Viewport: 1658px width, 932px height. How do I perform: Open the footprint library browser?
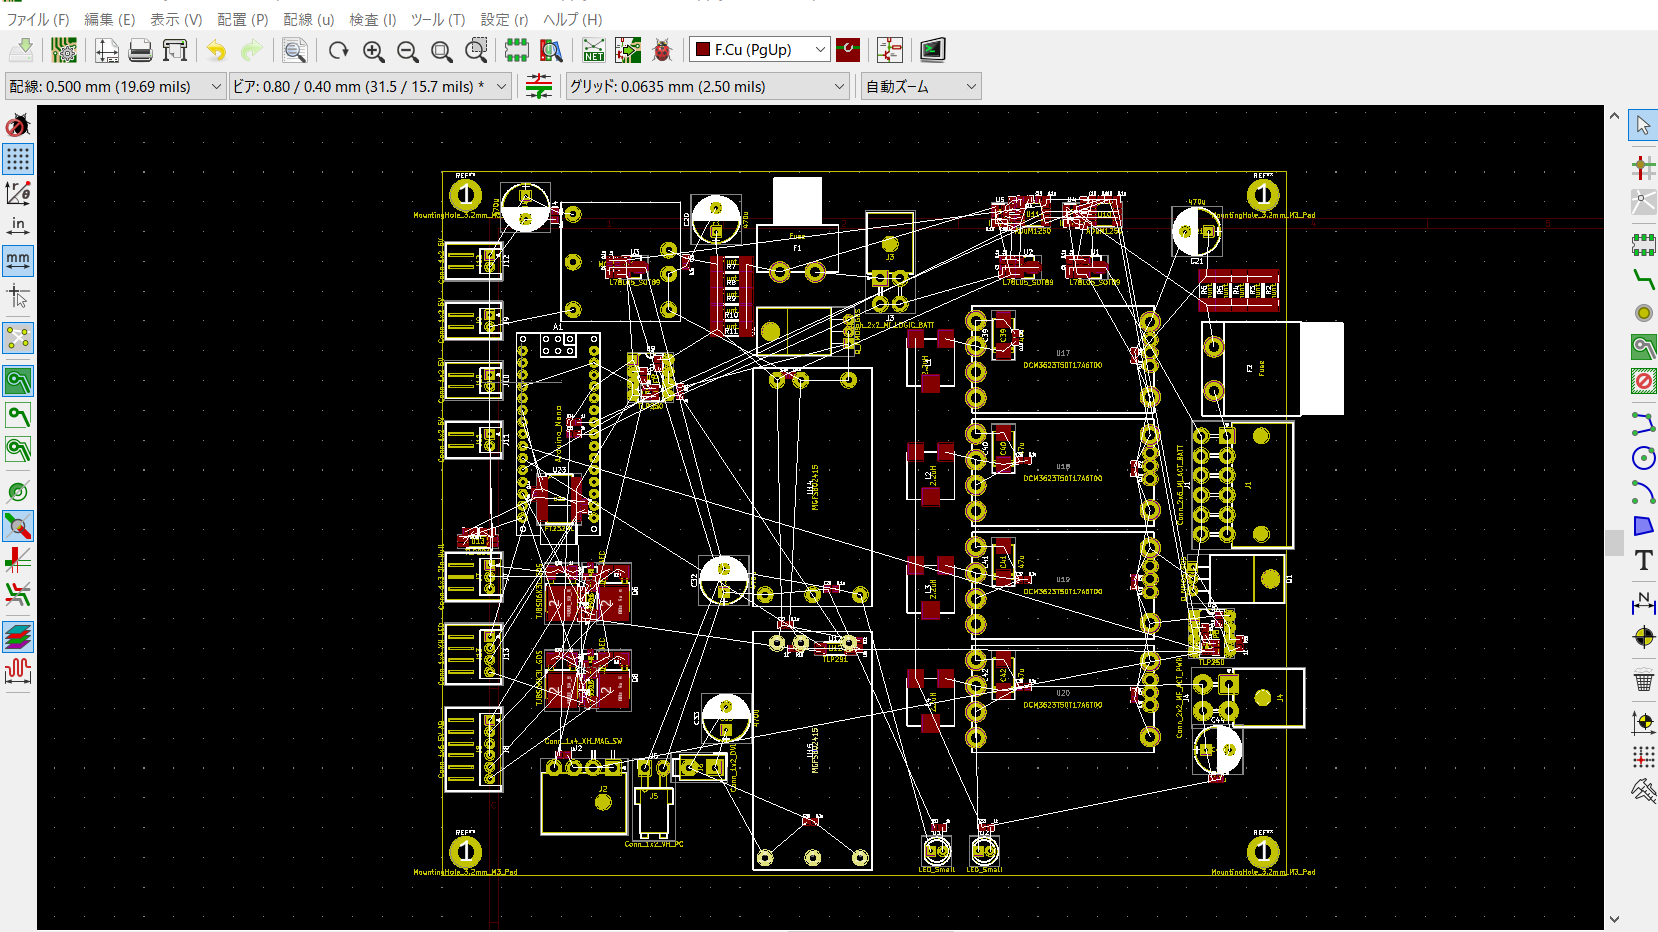551,50
